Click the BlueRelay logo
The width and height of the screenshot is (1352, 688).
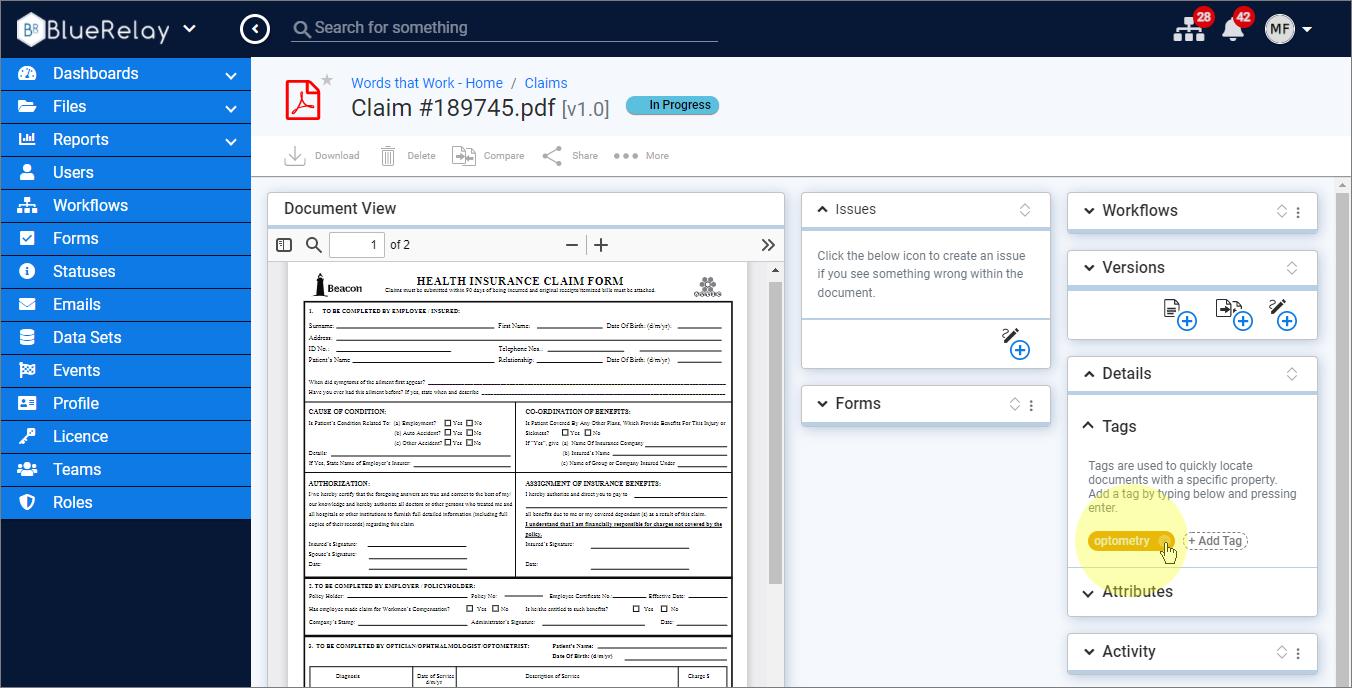[94, 29]
